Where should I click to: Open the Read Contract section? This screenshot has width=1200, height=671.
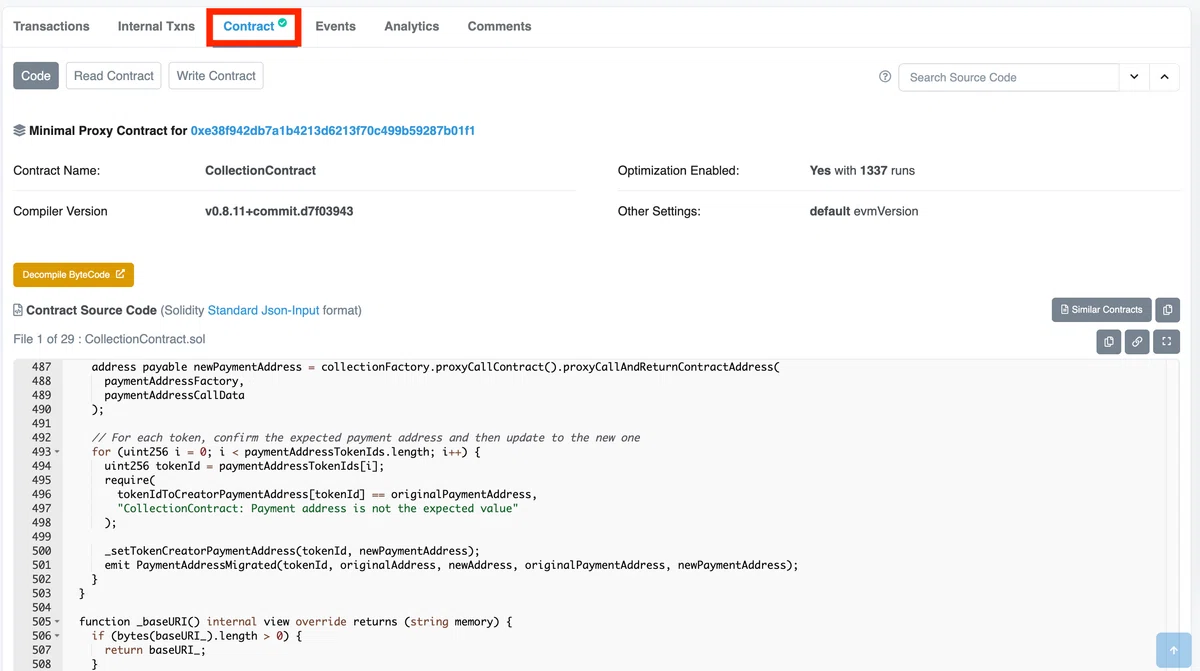click(x=114, y=76)
